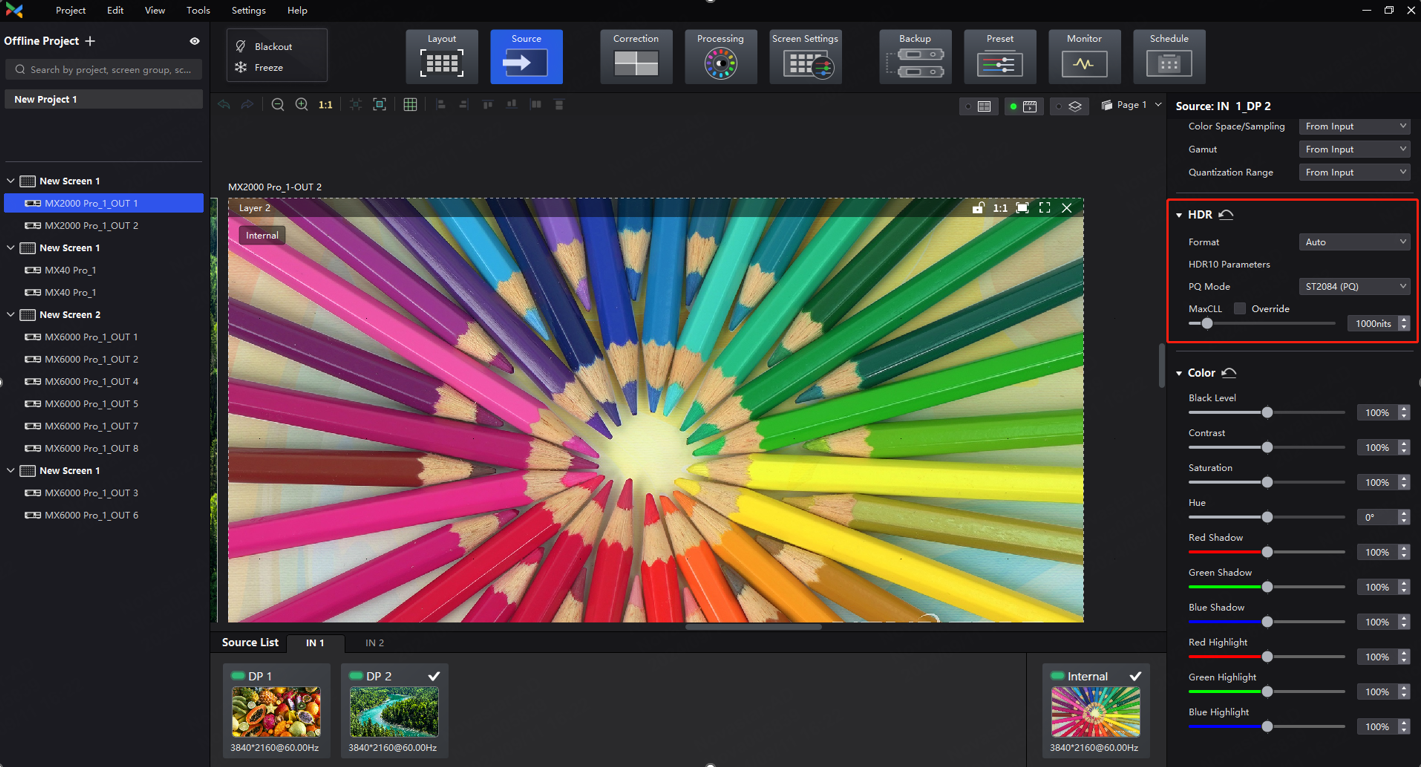The height and width of the screenshot is (767, 1421).
Task: Adjust the Red Shadow slider
Action: (x=1267, y=552)
